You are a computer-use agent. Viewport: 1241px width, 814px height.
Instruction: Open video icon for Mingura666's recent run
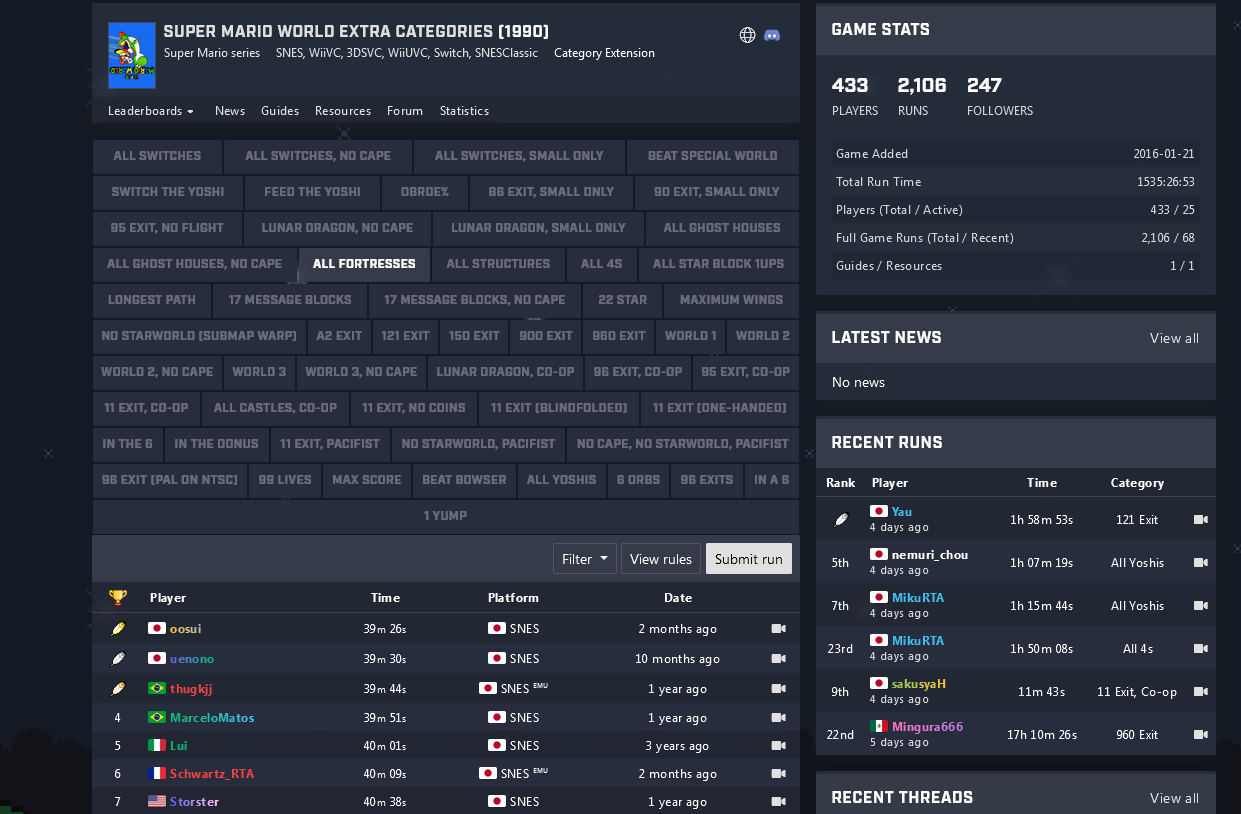(1201, 735)
